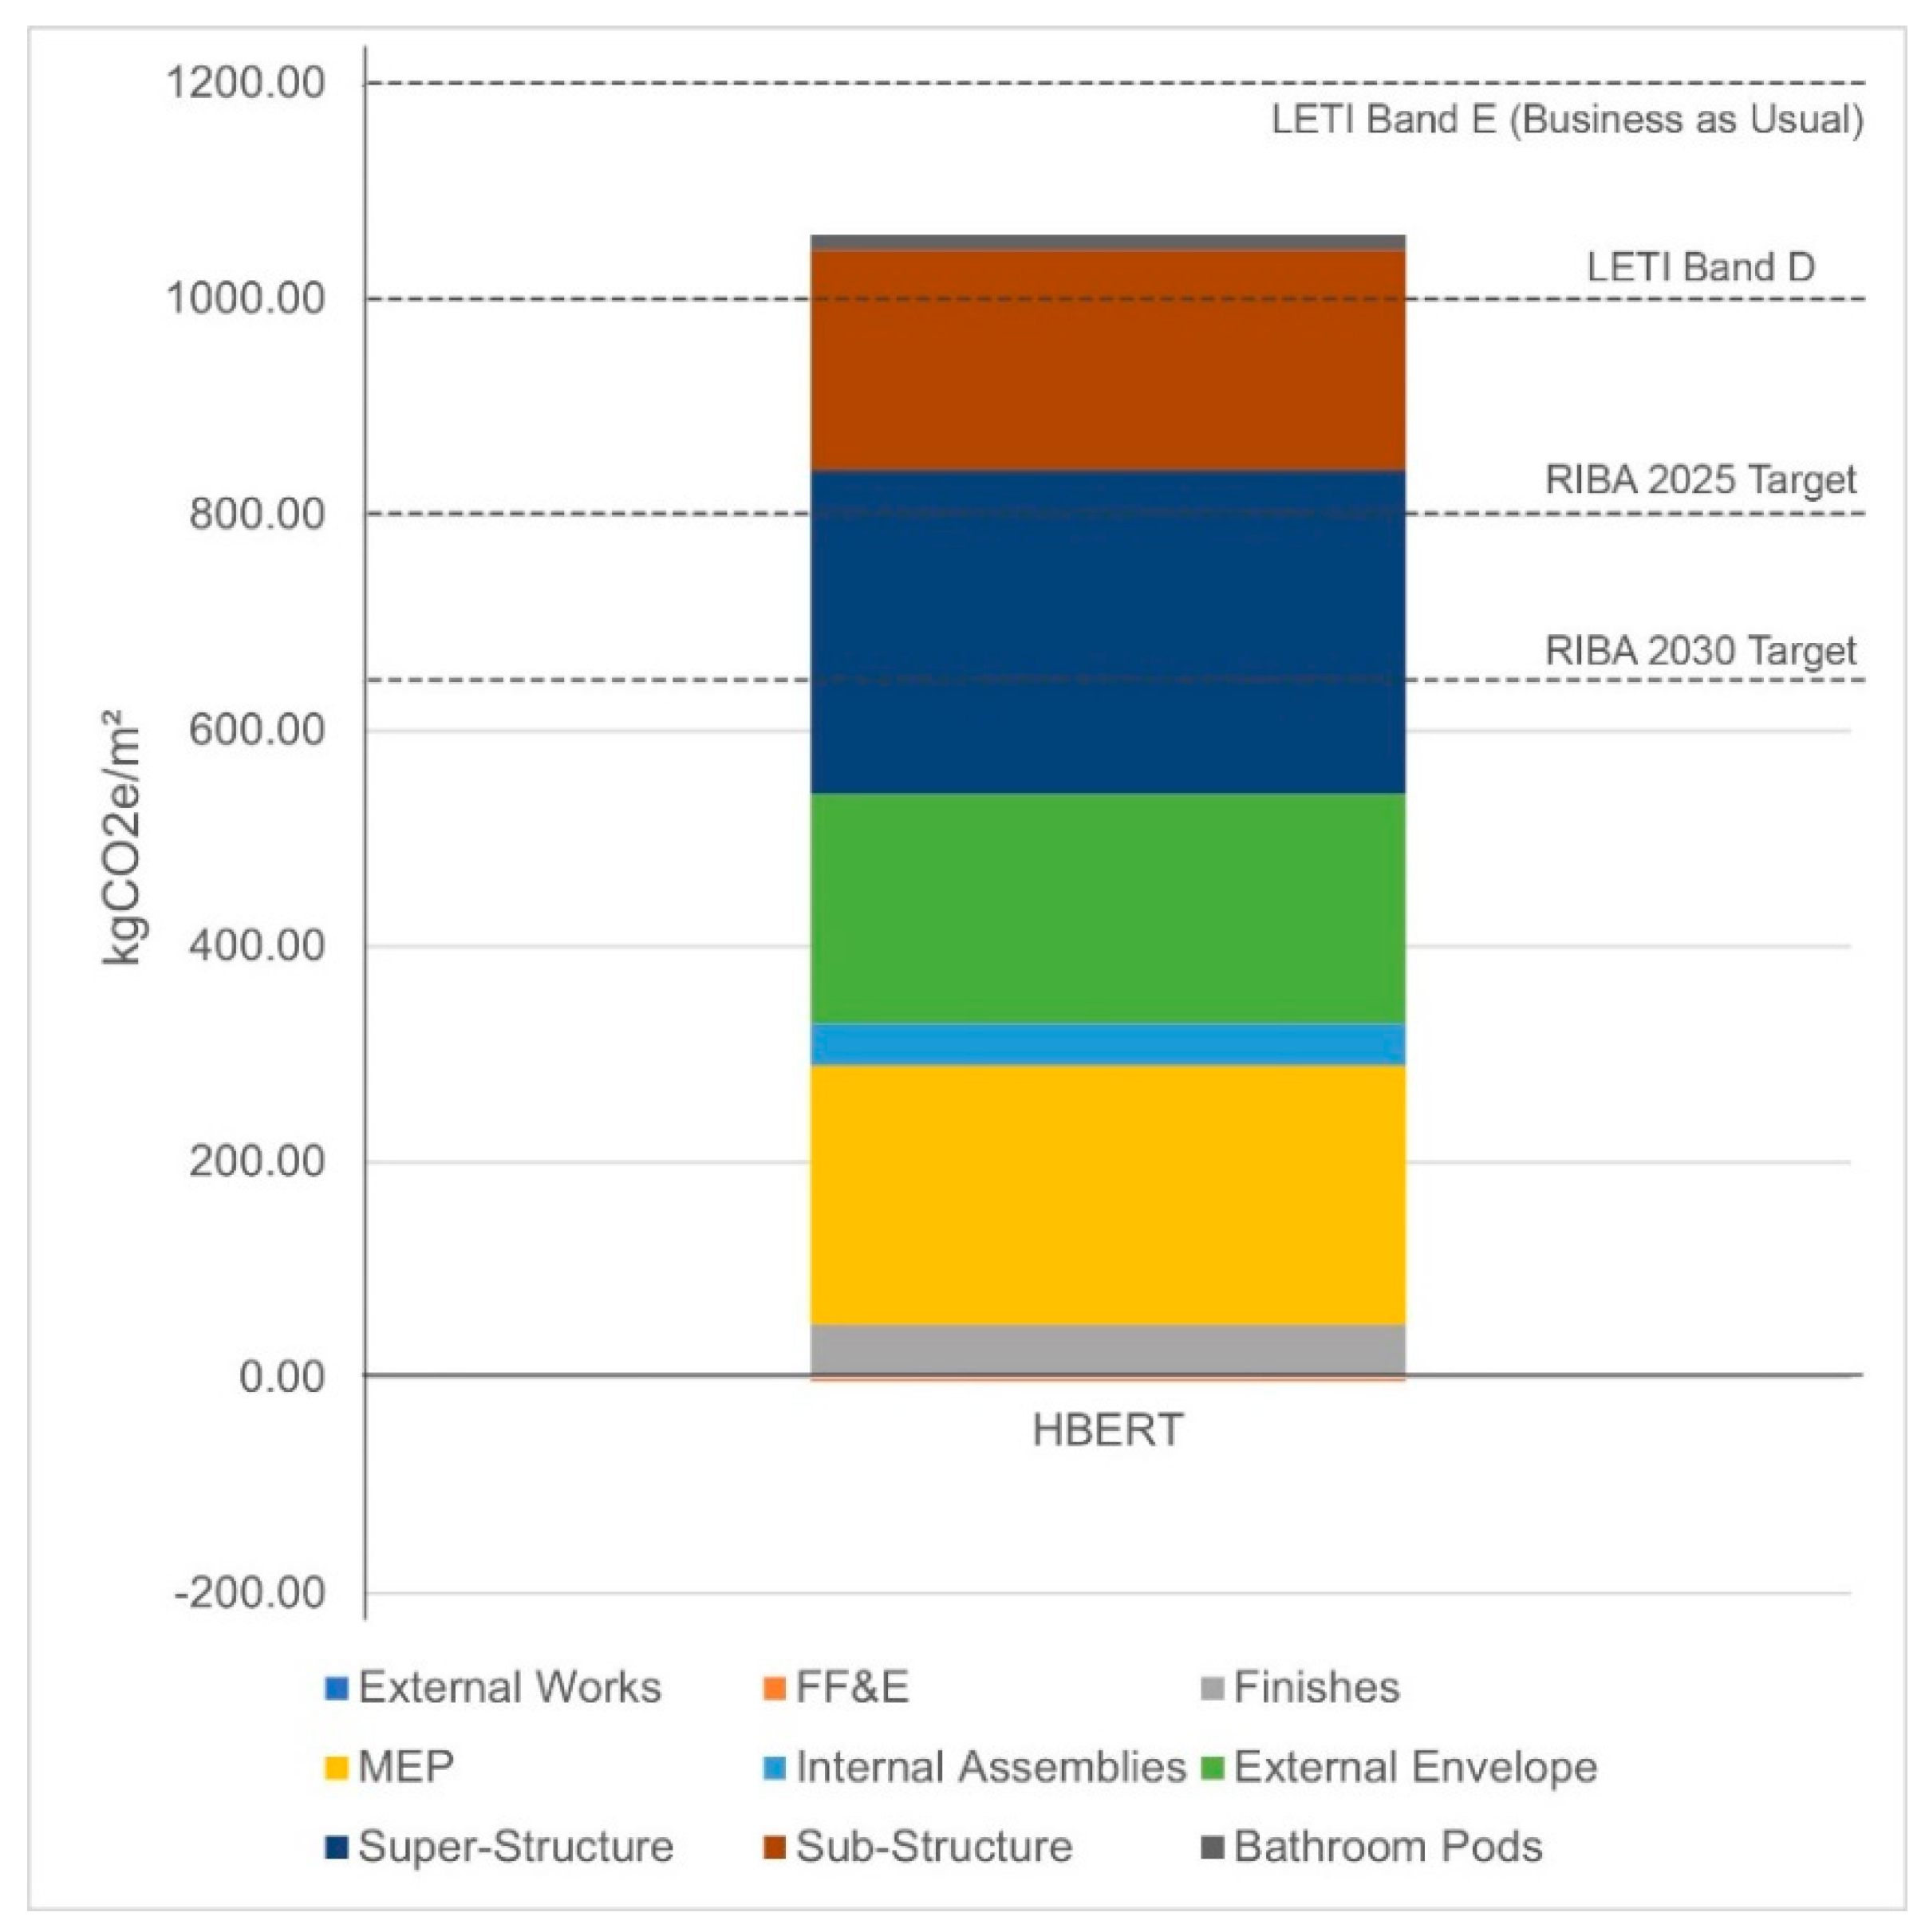Click the Super-Structure legend swatch

point(337,1847)
